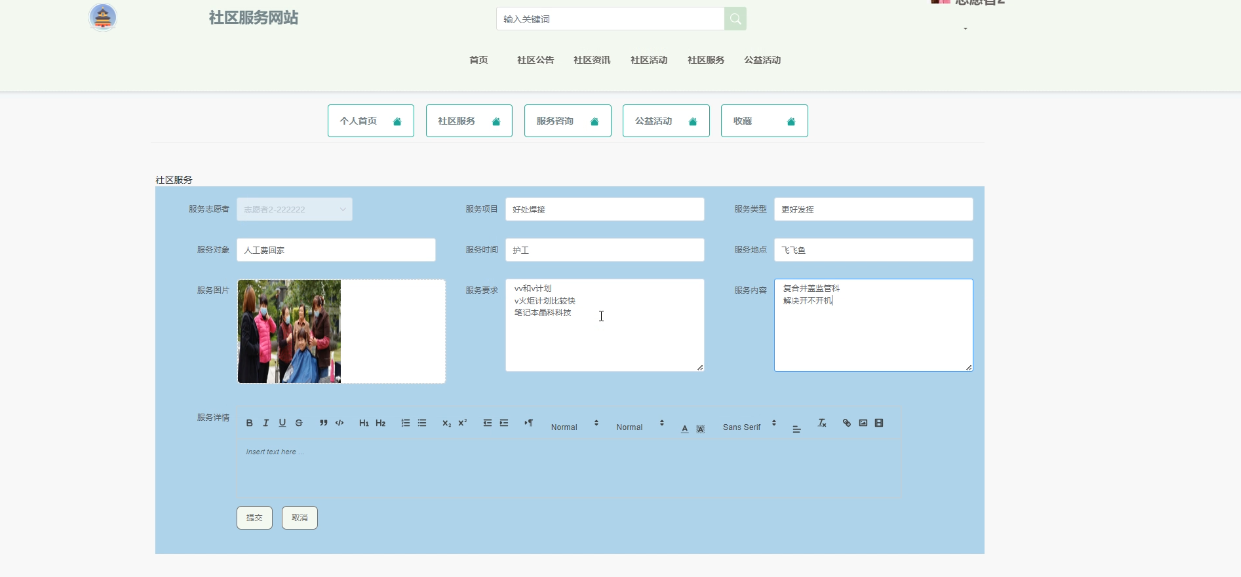
Task: Click the 服务类型 input field
Action: 874,209
